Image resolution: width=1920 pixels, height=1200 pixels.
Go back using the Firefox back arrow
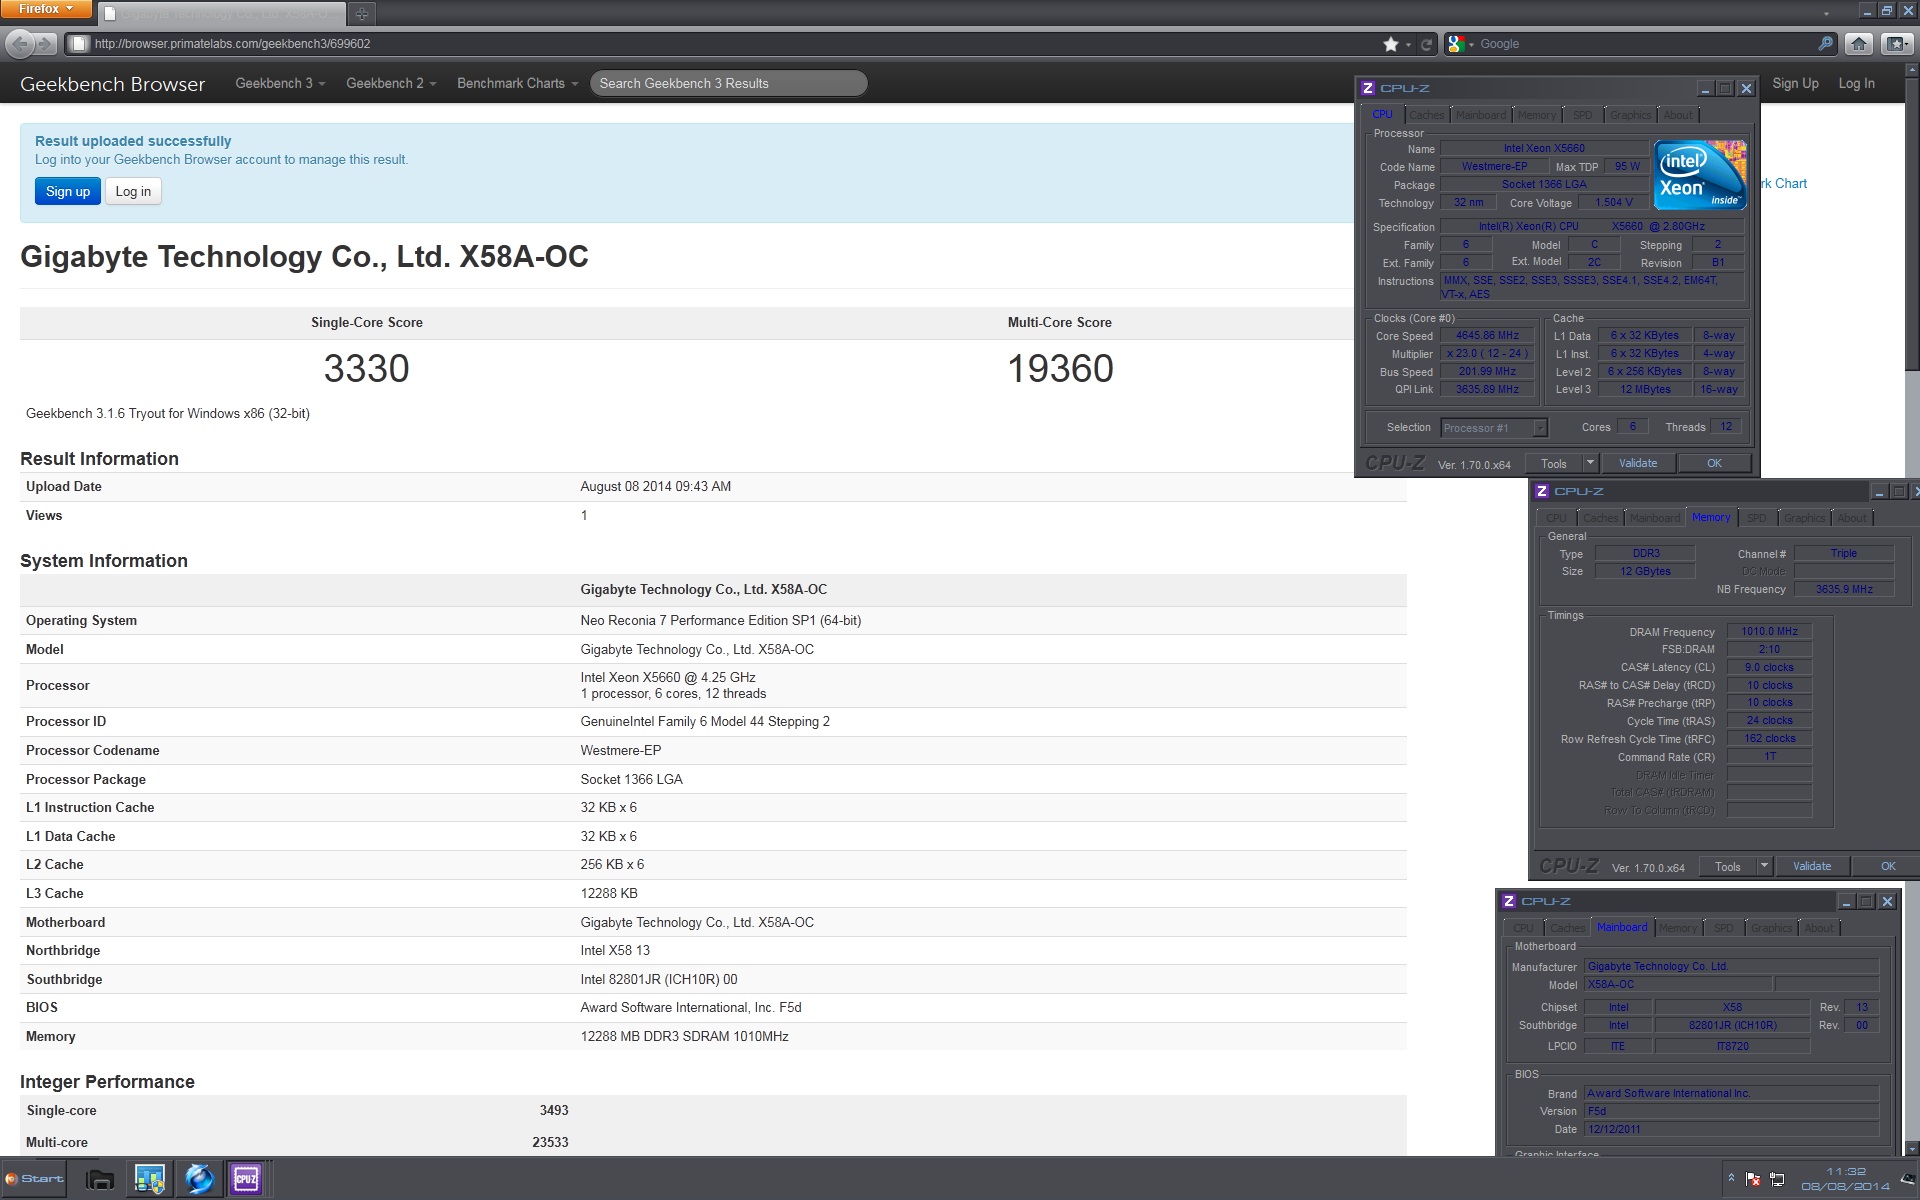(20, 44)
